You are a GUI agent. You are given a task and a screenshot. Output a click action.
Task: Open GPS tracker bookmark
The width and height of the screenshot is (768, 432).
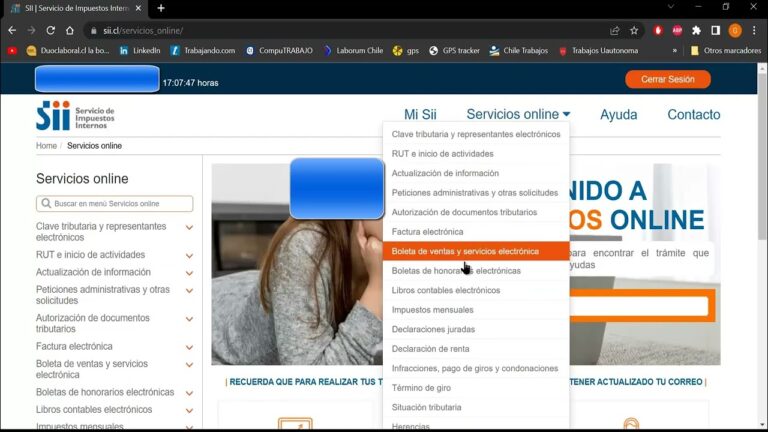pyautogui.click(x=455, y=50)
